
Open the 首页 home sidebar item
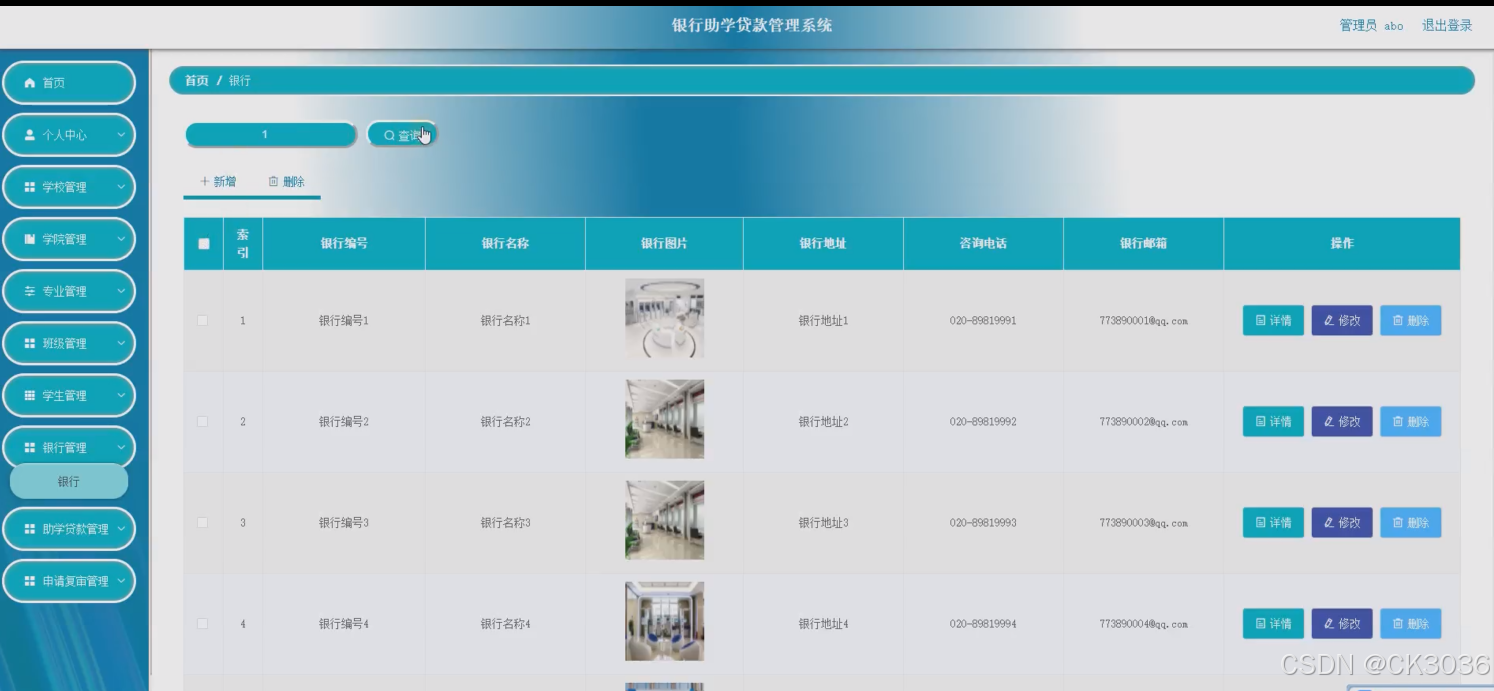(69, 83)
